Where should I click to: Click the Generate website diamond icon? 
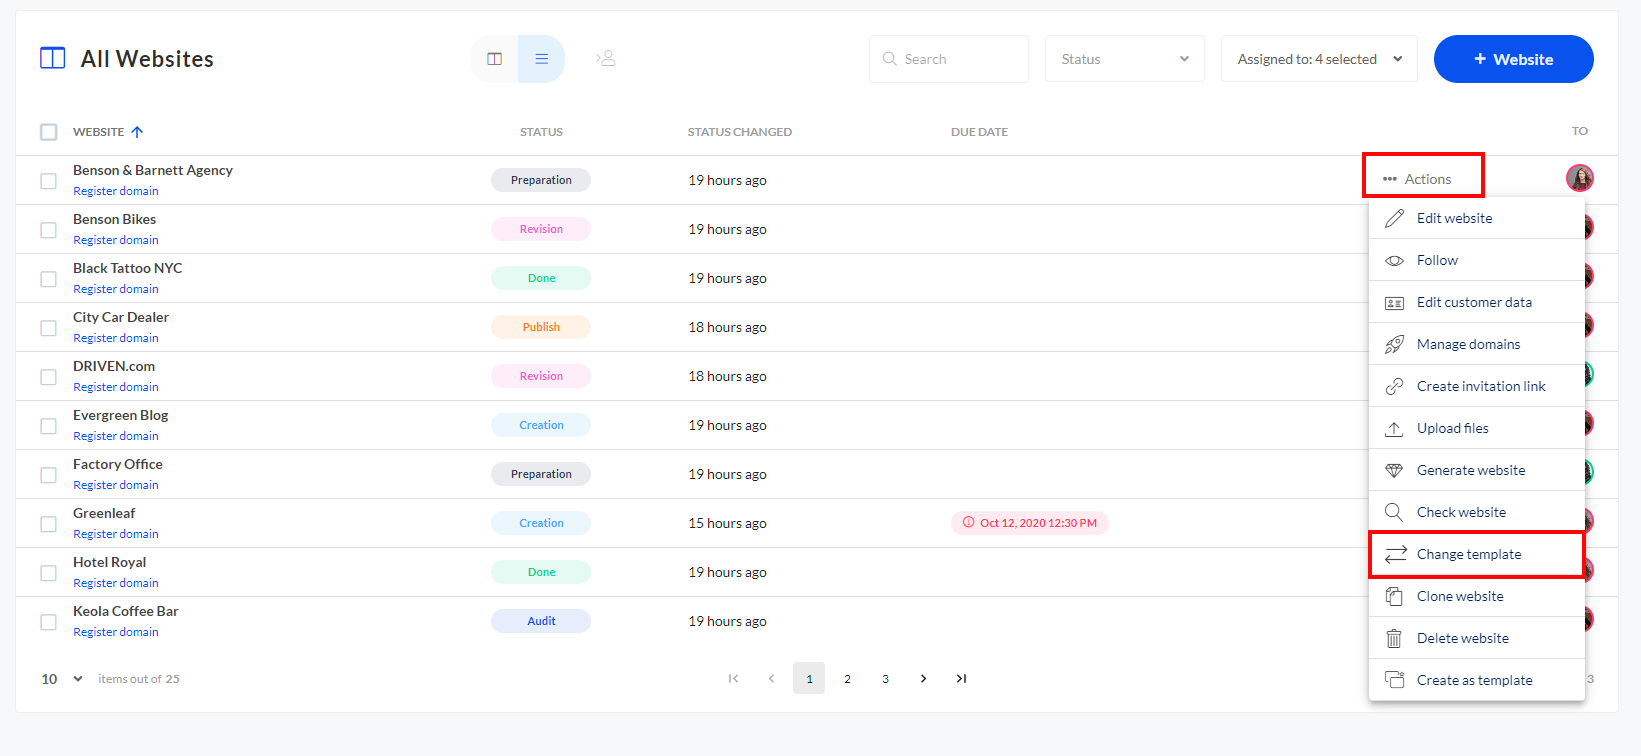click(x=1394, y=470)
